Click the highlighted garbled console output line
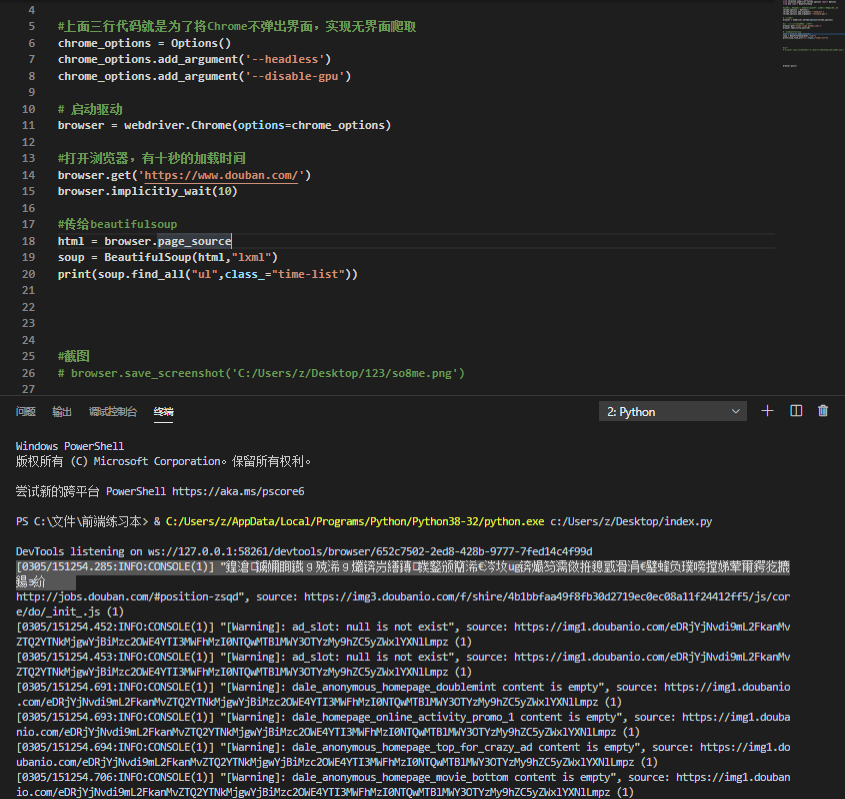This screenshot has height=799, width=845. (x=403, y=574)
